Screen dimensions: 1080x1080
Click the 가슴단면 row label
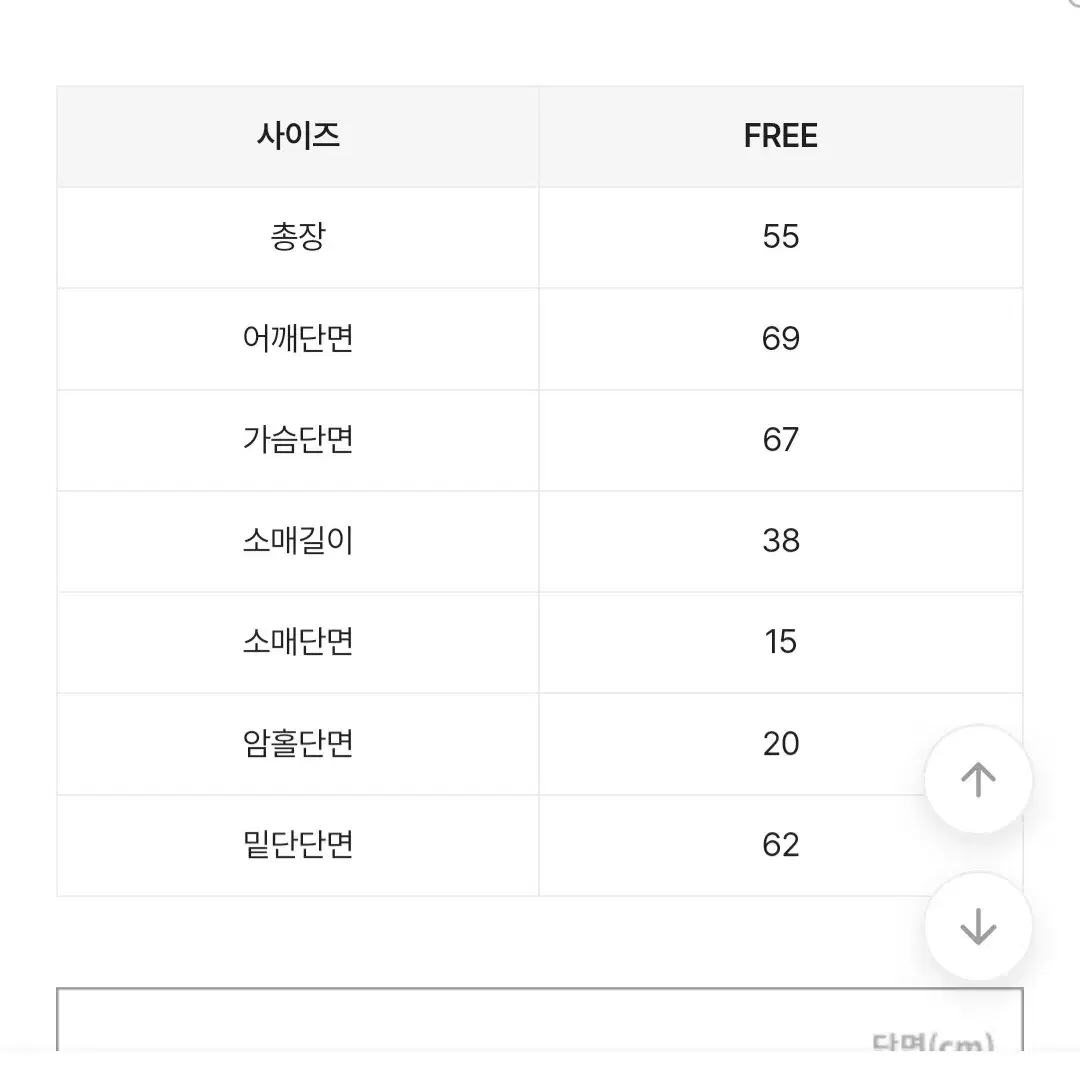pos(298,439)
